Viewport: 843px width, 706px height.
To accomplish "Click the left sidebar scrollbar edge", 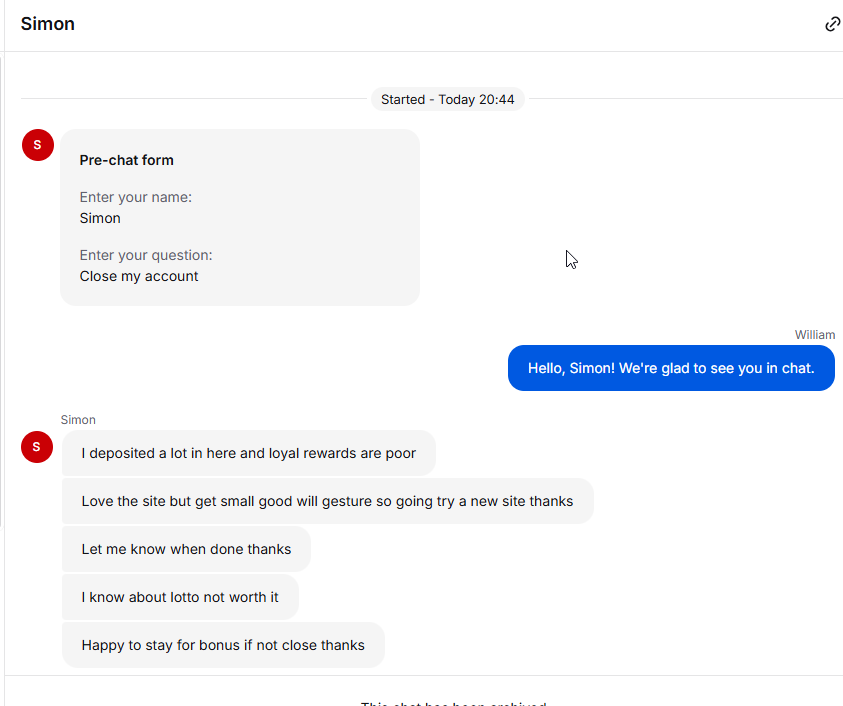I will click(x=2, y=290).
